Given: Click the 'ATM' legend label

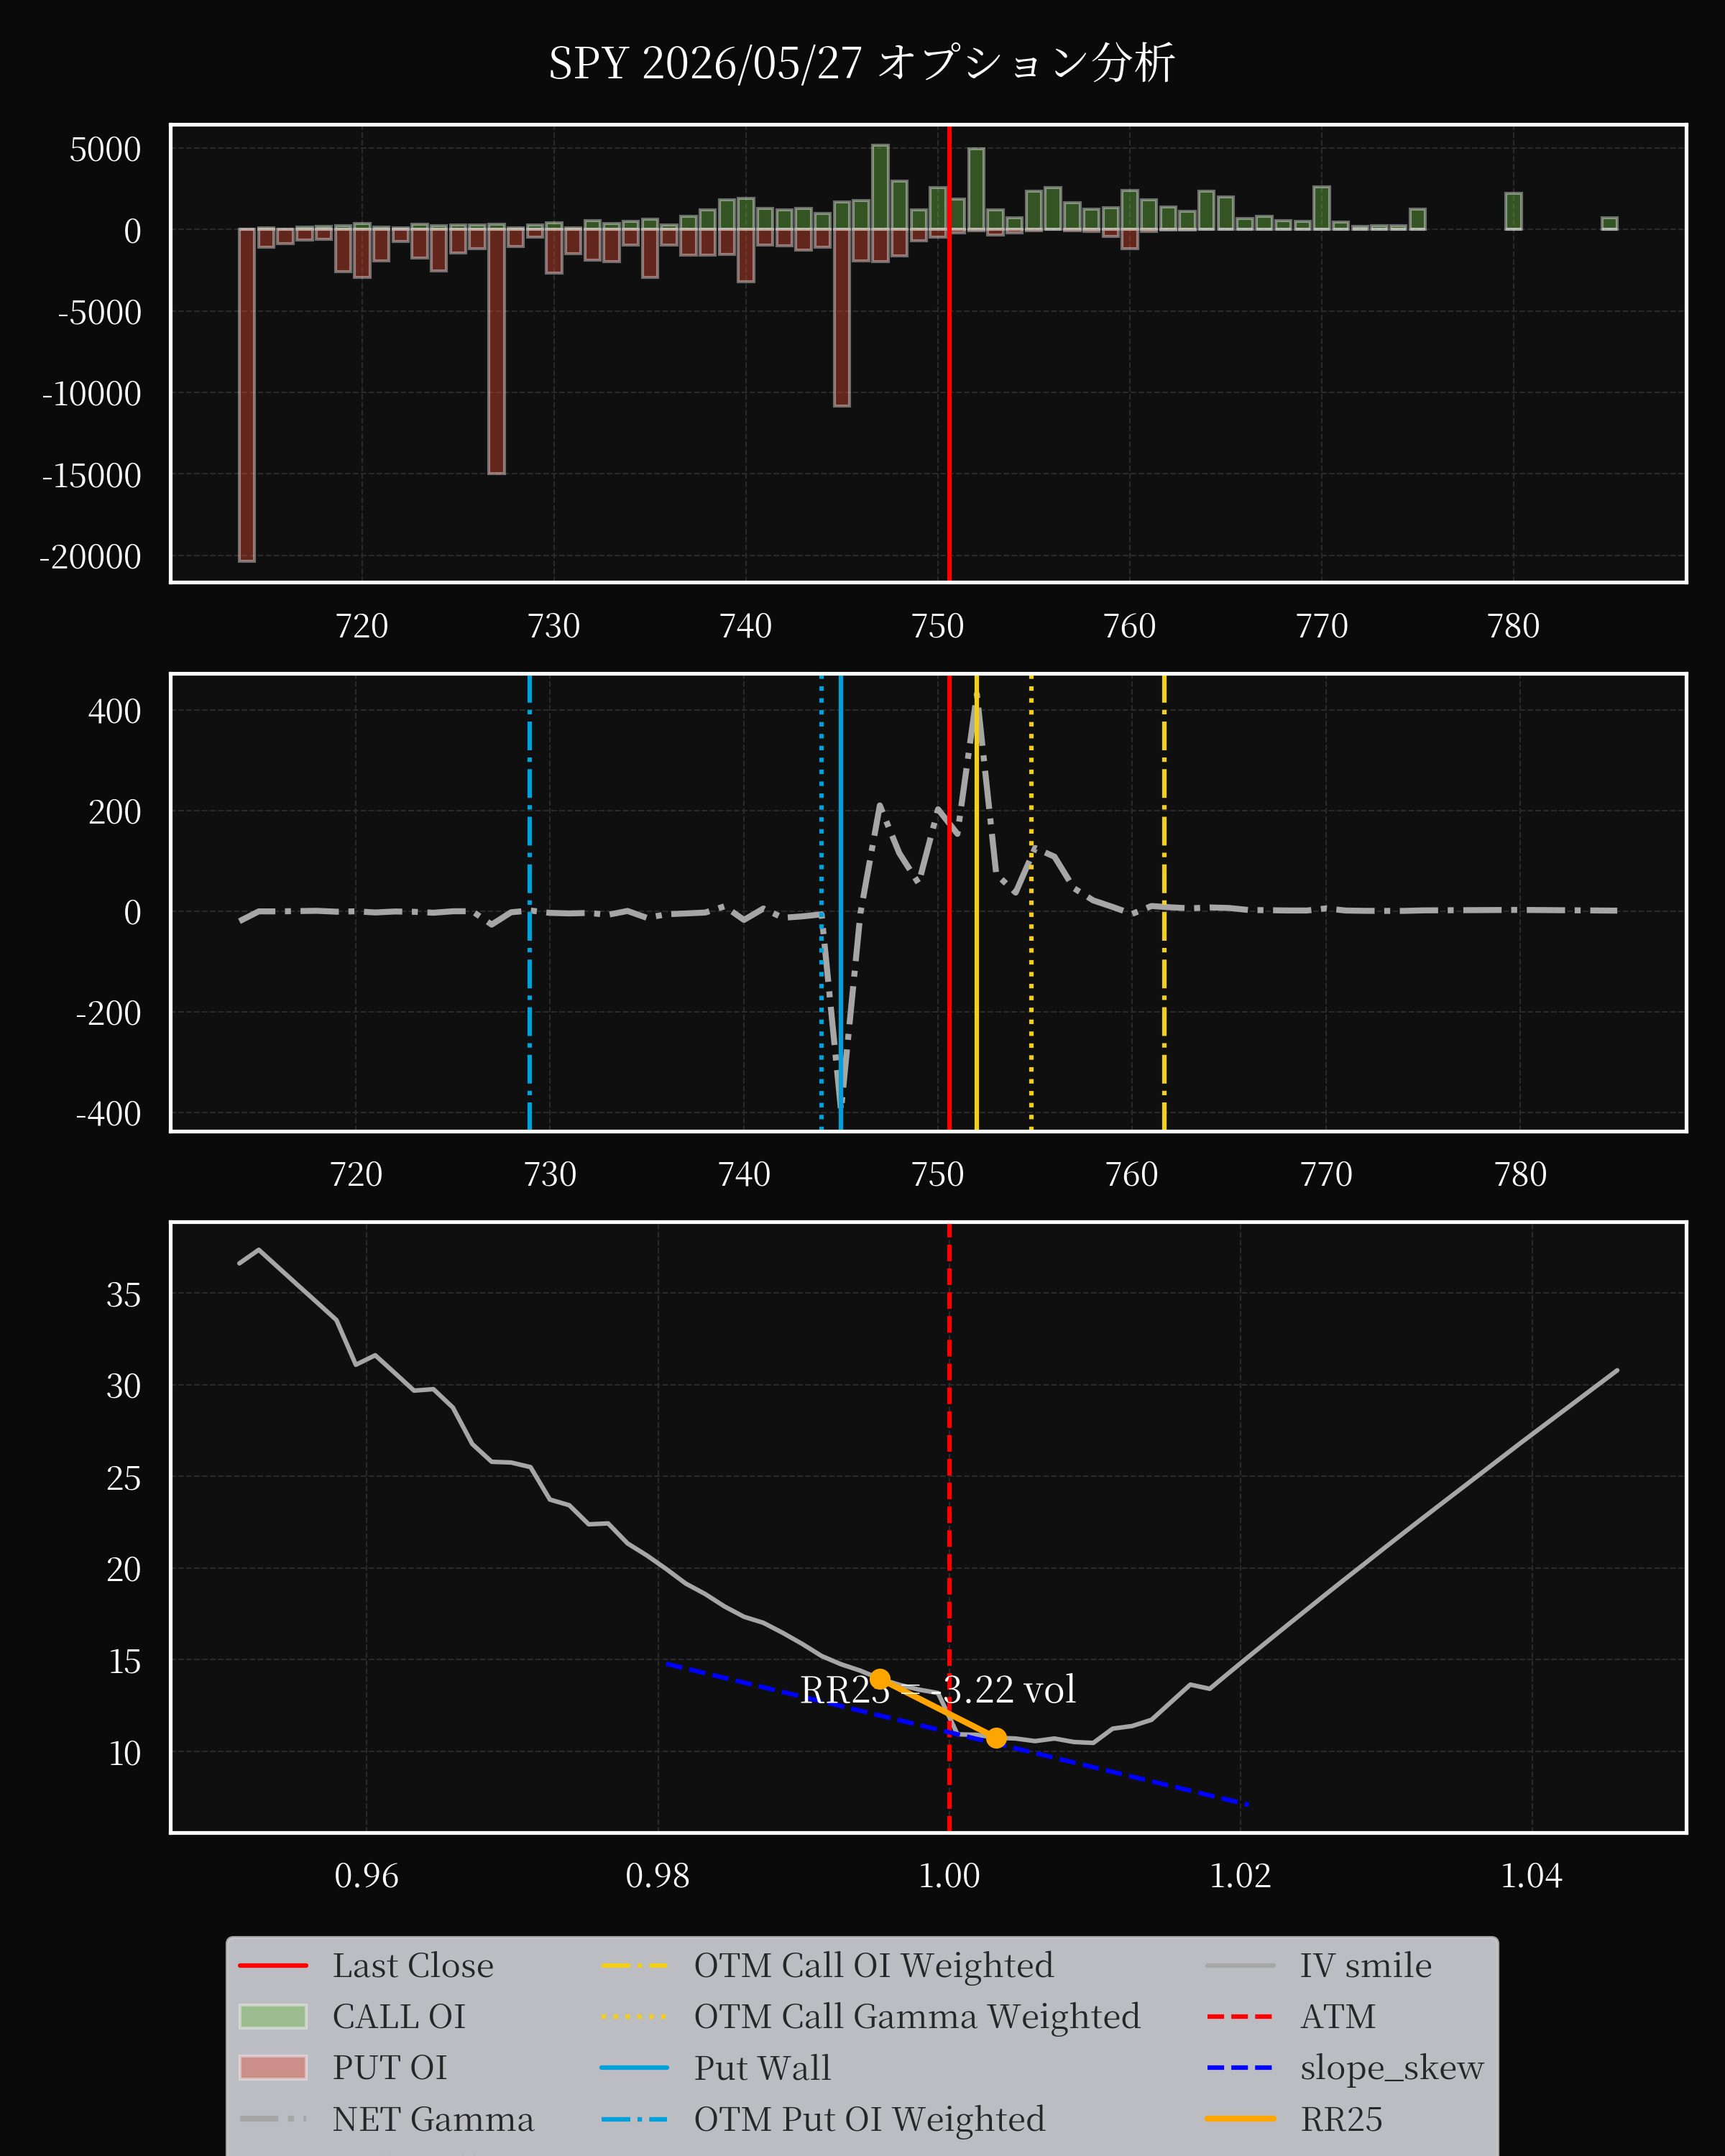Looking at the screenshot, I should click(1338, 2017).
